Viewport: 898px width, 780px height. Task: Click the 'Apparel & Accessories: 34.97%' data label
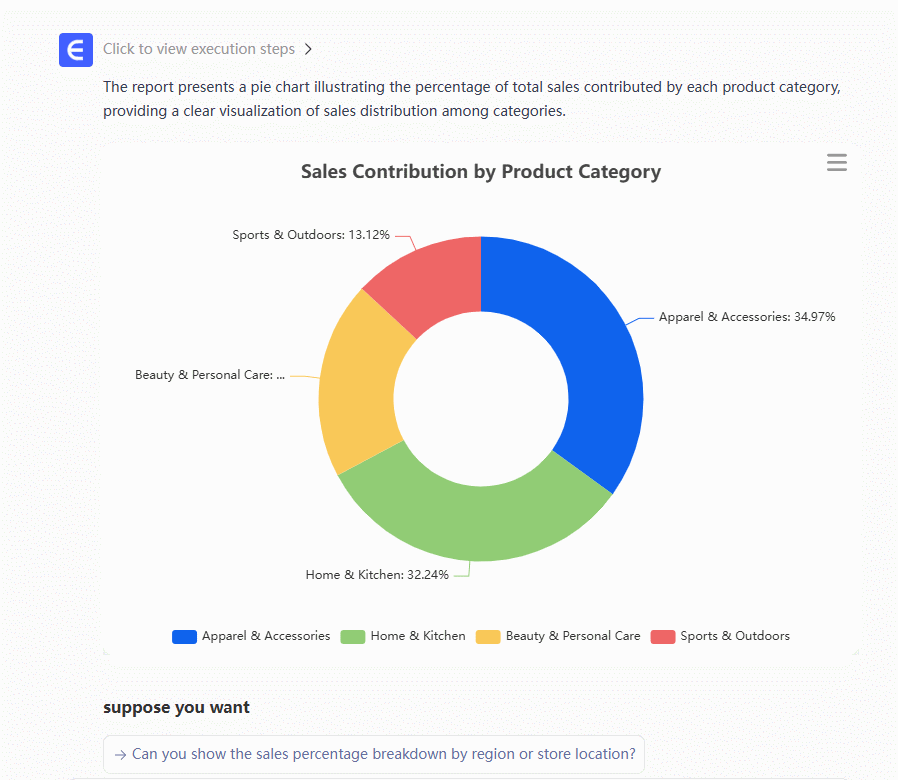[746, 317]
